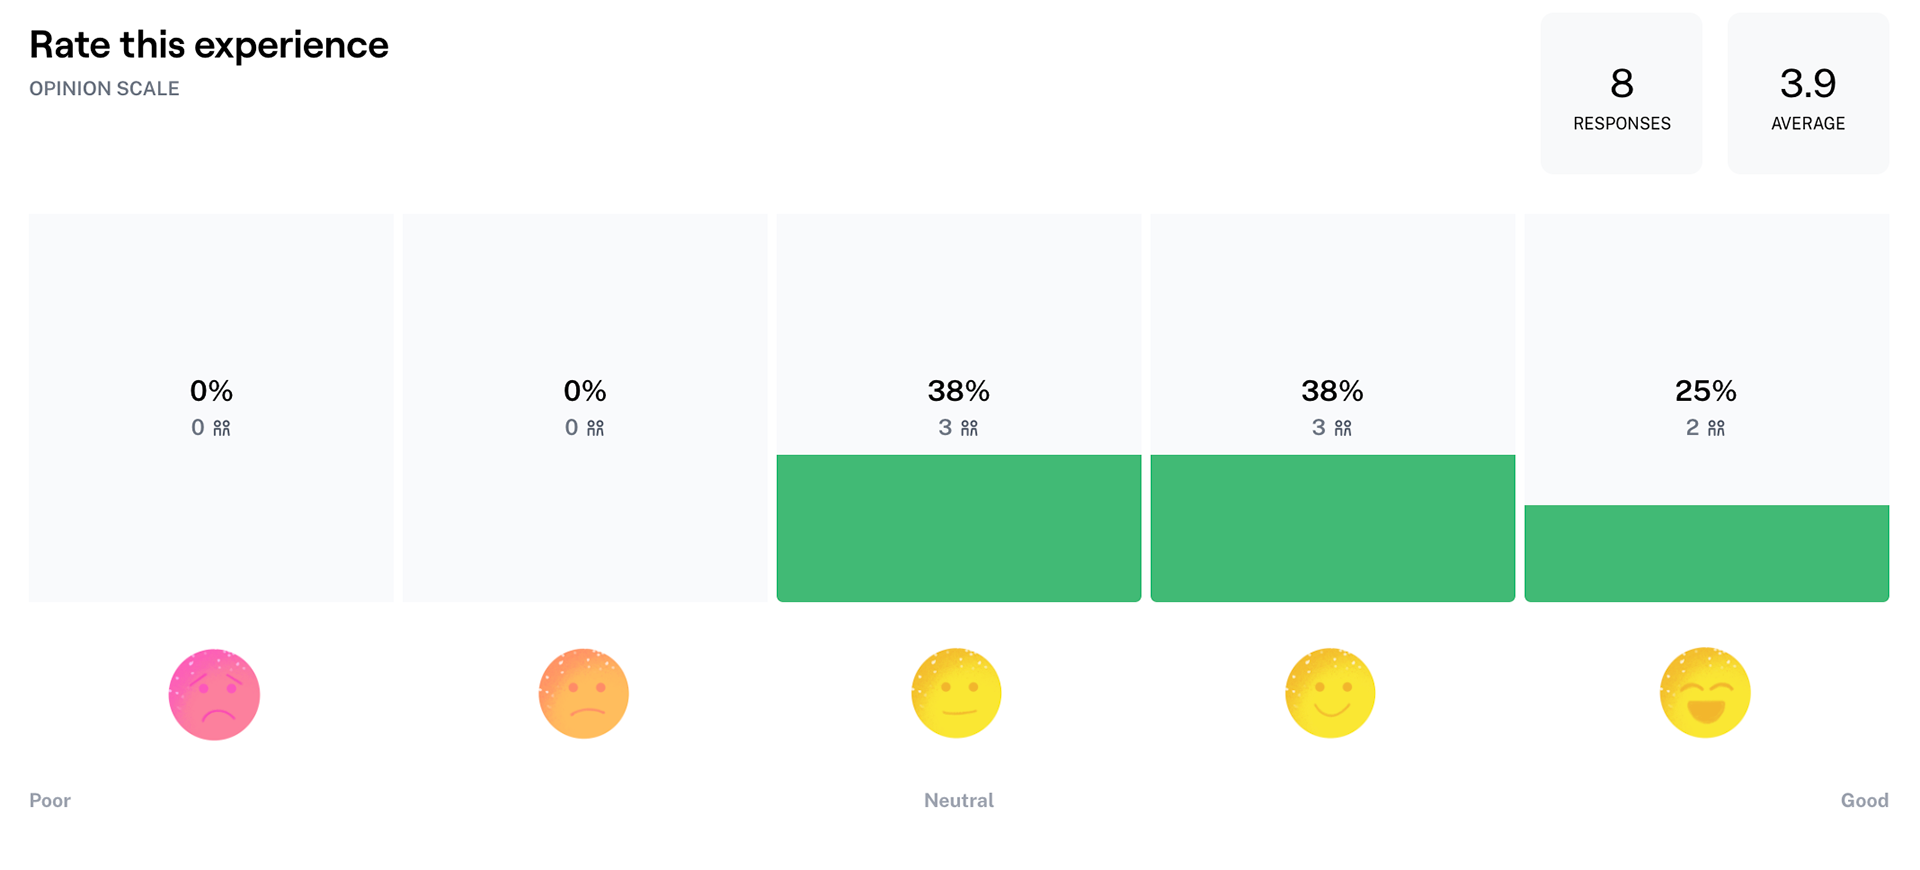Click the orange frowning face emoji
This screenshot has width=1920, height=870.
click(x=584, y=694)
